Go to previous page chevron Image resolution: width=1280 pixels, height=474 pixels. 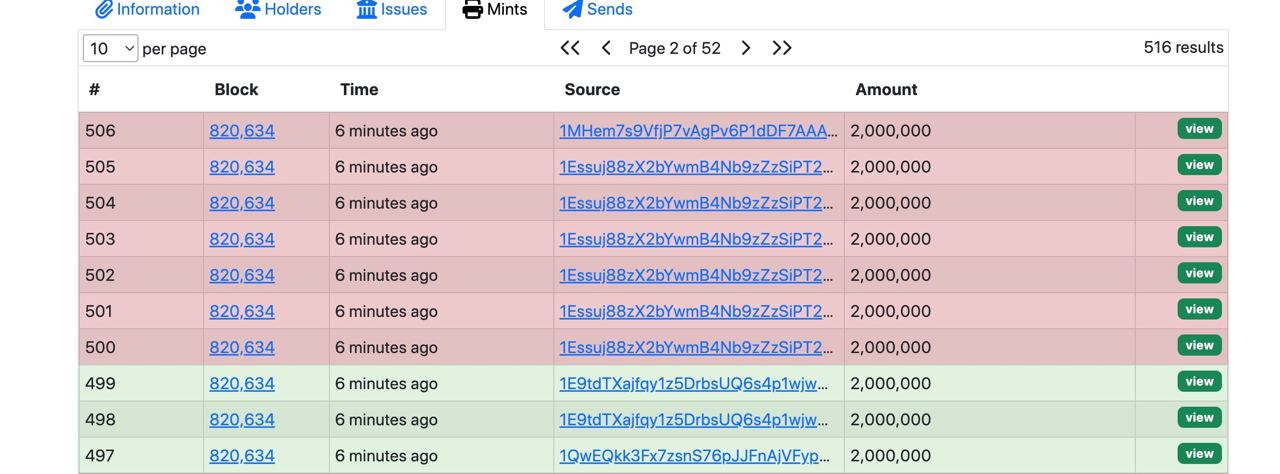point(606,48)
